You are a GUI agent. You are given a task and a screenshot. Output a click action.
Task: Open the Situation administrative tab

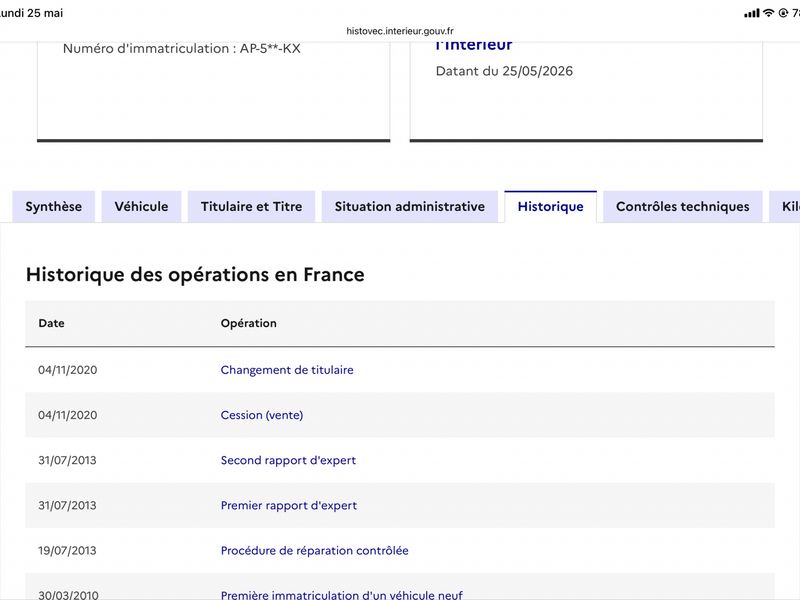pos(410,207)
